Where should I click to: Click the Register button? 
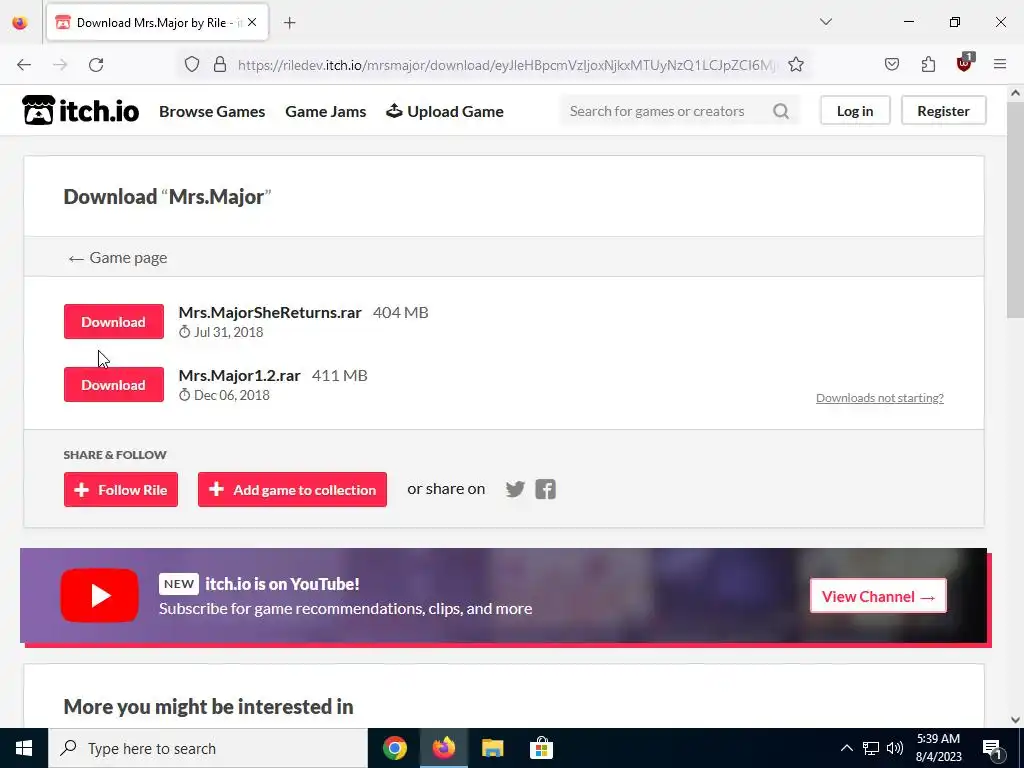click(x=943, y=111)
